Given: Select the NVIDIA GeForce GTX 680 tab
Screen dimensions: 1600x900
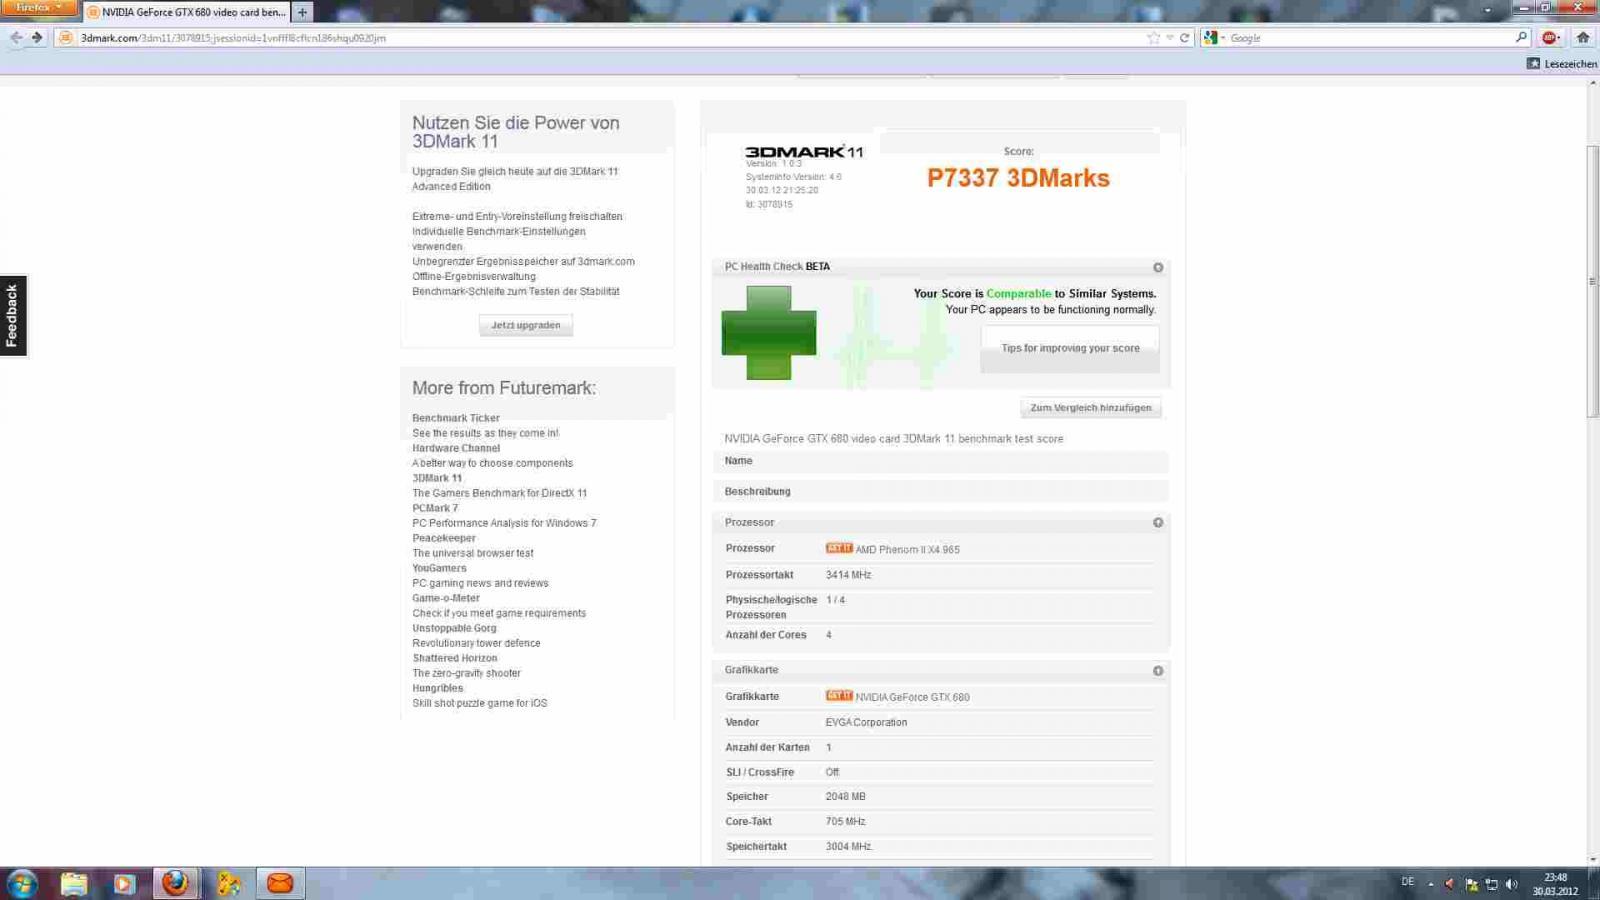Looking at the screenshot, I should (185, 12).
